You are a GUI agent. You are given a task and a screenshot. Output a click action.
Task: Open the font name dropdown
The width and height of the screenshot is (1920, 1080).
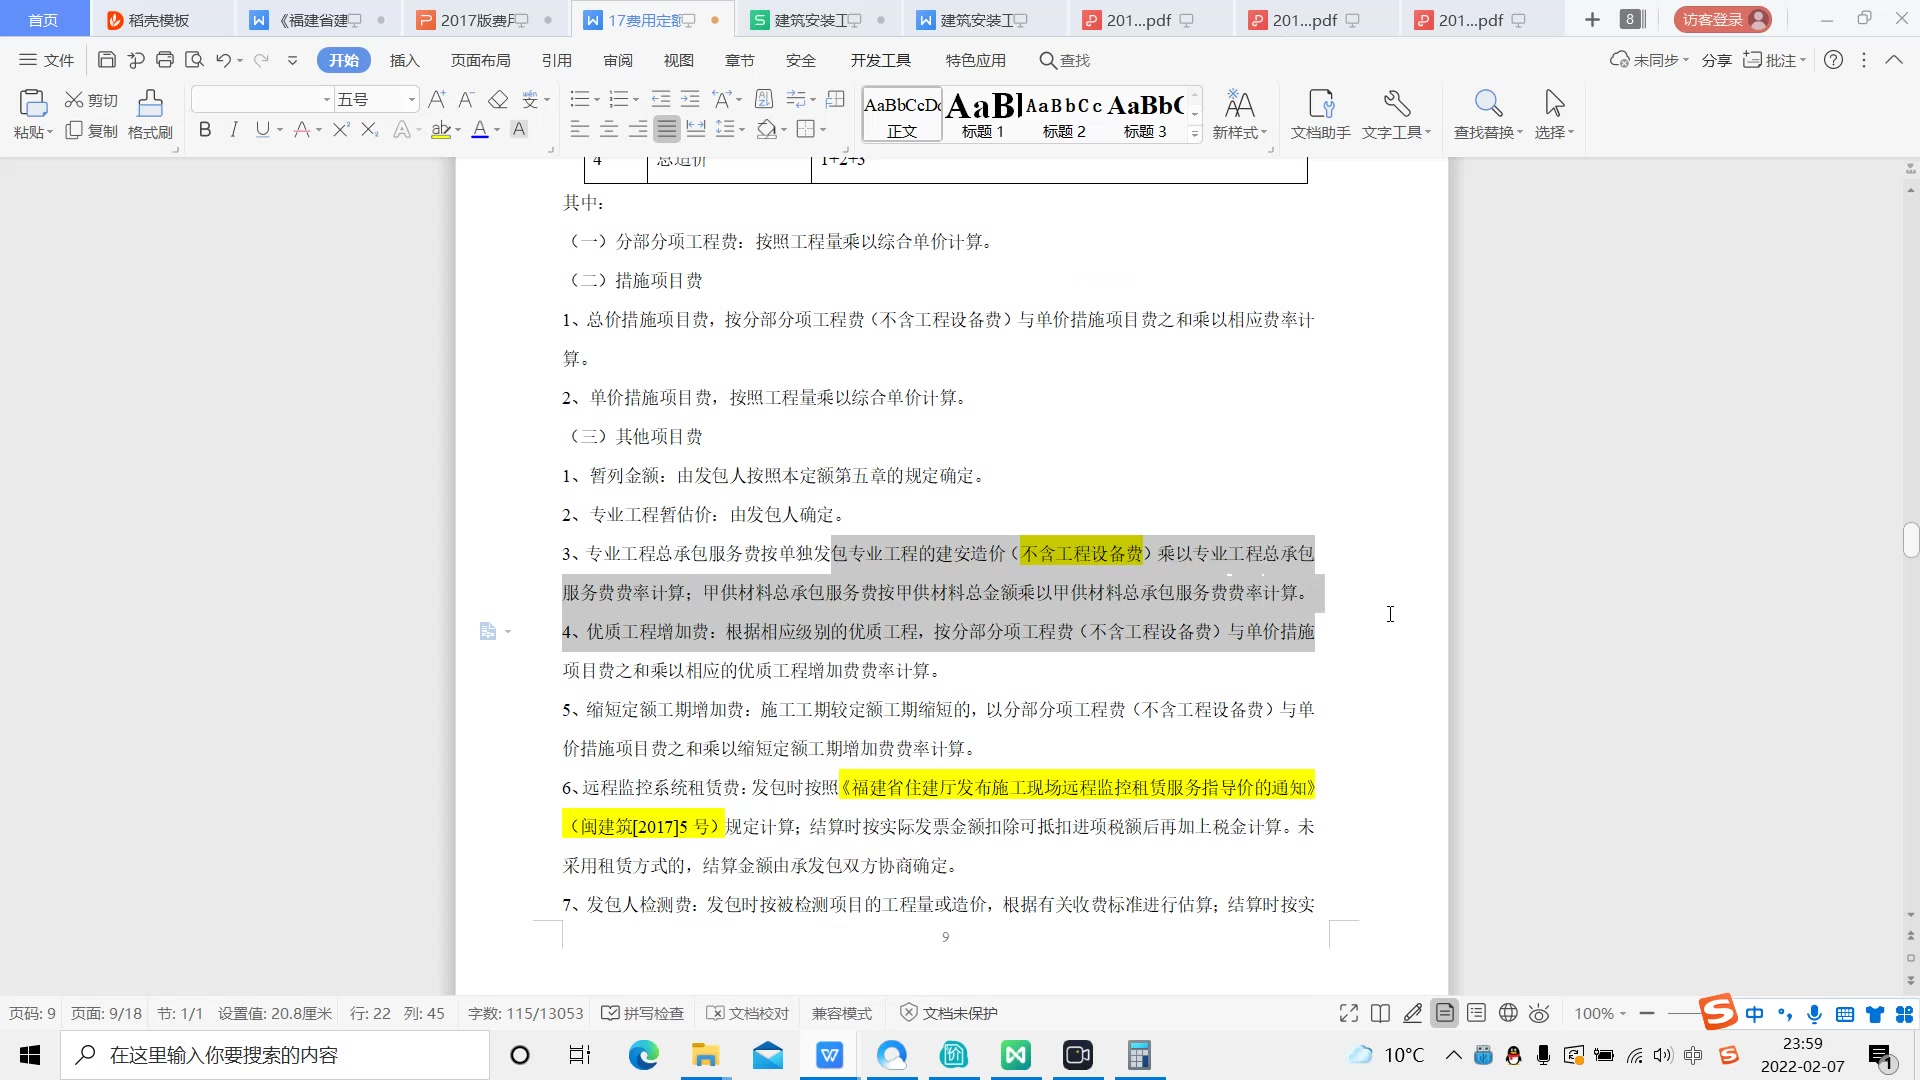[326, 99]
